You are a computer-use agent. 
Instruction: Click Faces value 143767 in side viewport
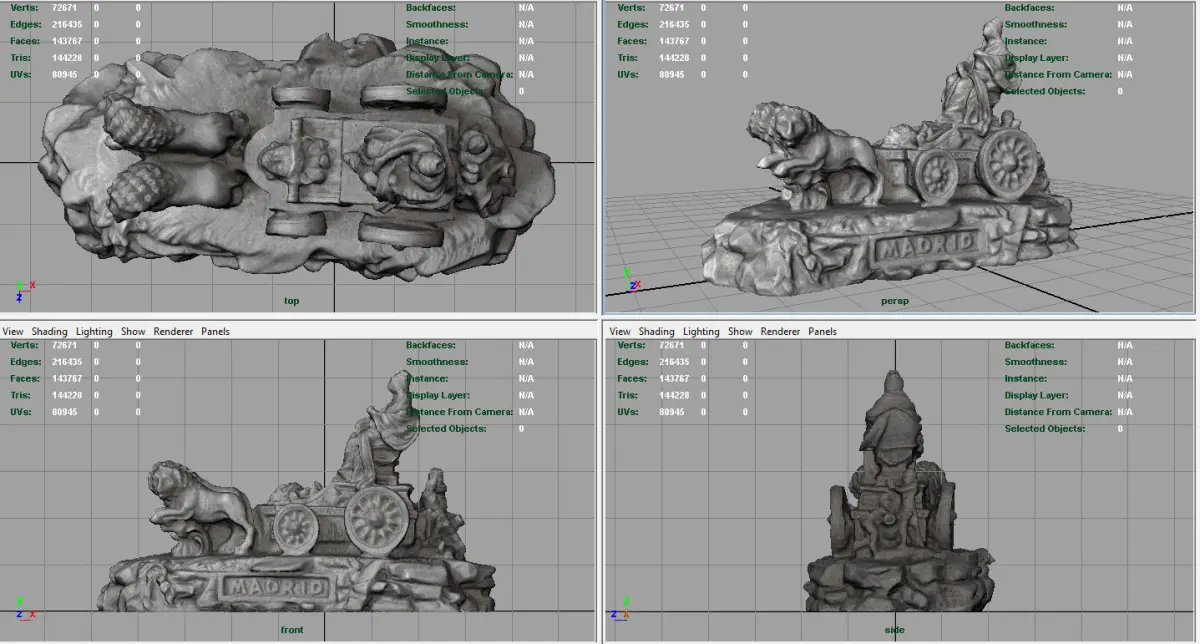pyautogui.click(x=675, y=379)
